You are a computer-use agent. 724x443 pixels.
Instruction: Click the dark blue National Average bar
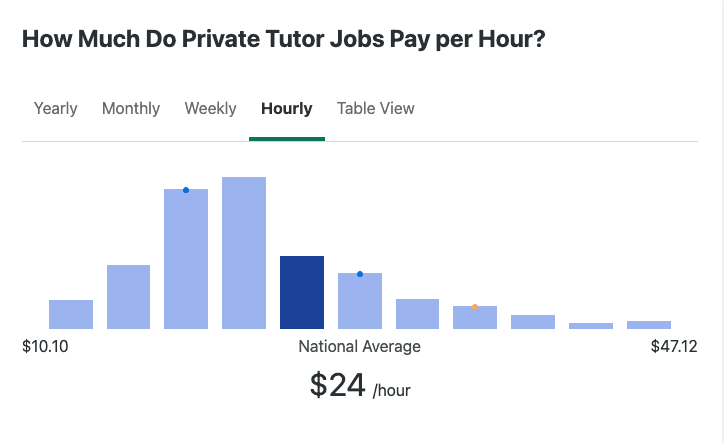302,292
